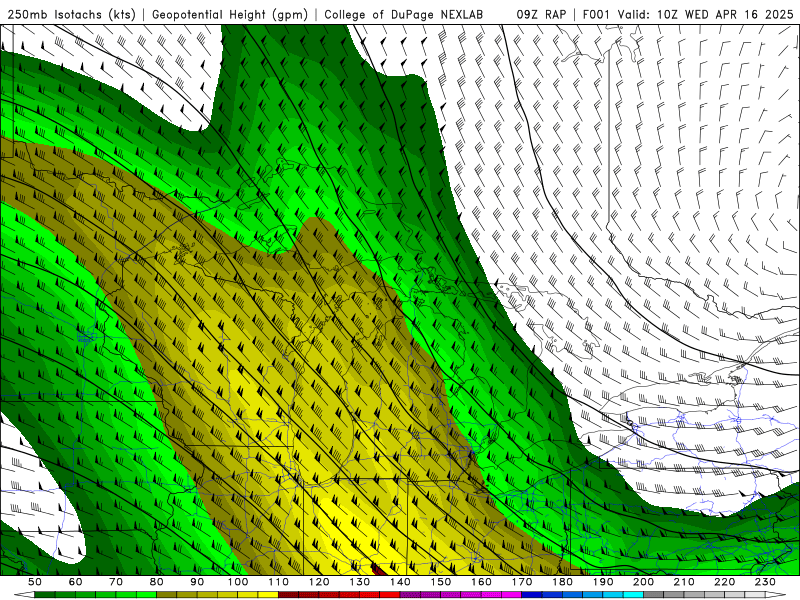Click the 140 label on the color scale
The width and height of the screenshot is (800, 600).
[400, 582]
